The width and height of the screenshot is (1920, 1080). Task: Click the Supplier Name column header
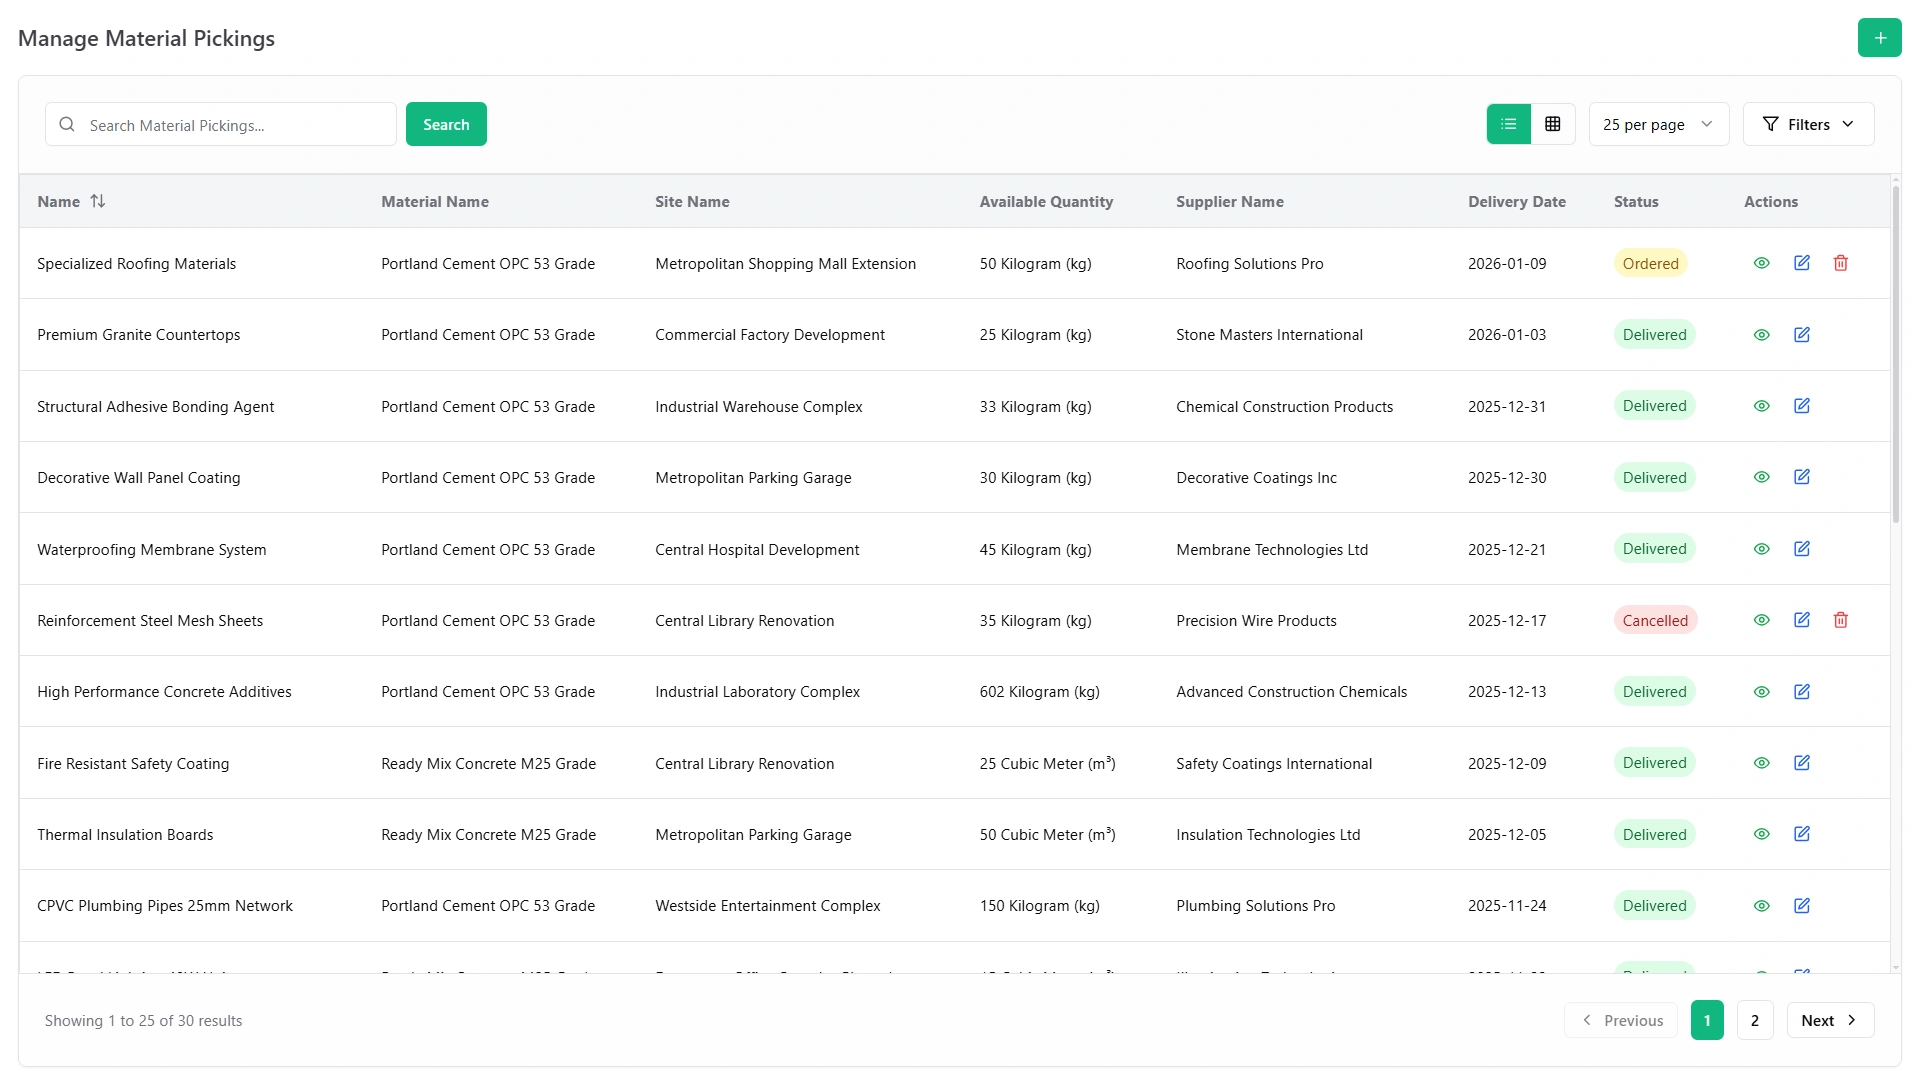click(x=1229, y=201)
